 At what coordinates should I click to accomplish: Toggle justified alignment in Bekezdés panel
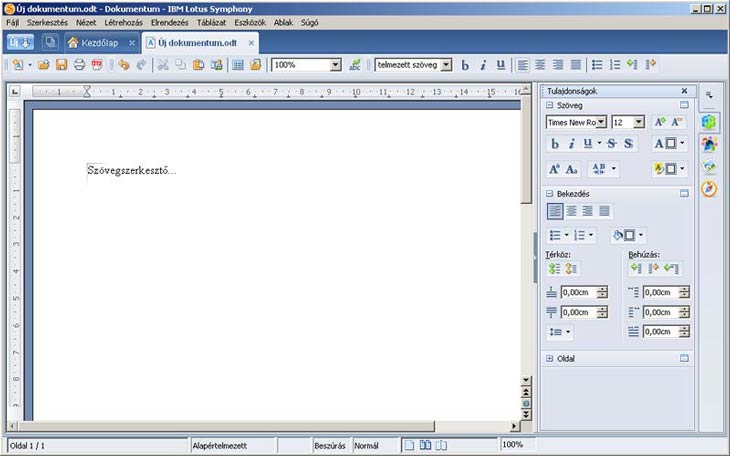click(x=605, y=211)
